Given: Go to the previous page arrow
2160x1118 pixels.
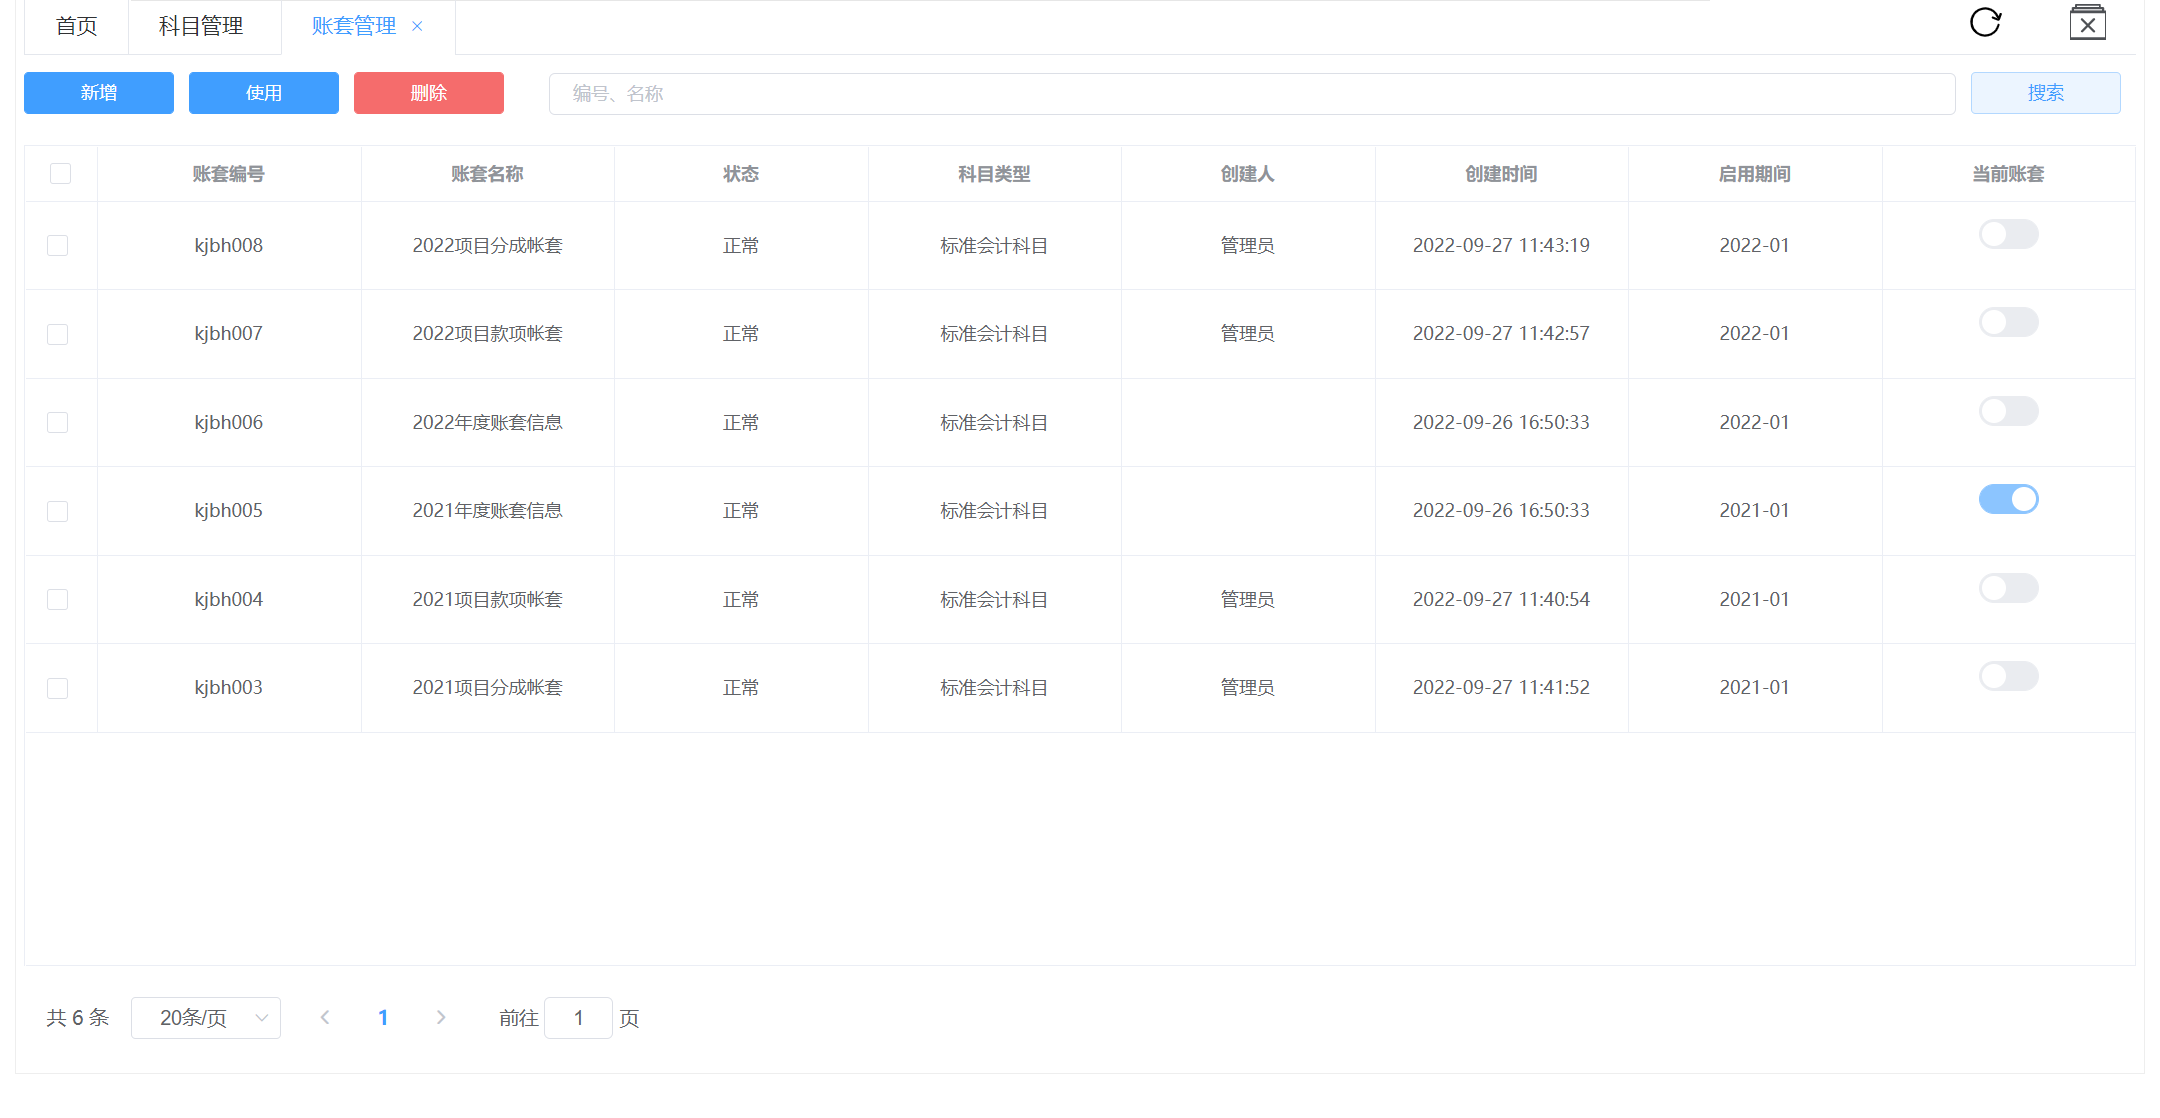Looking at the screenshot, I should [x=325, y=1017].
